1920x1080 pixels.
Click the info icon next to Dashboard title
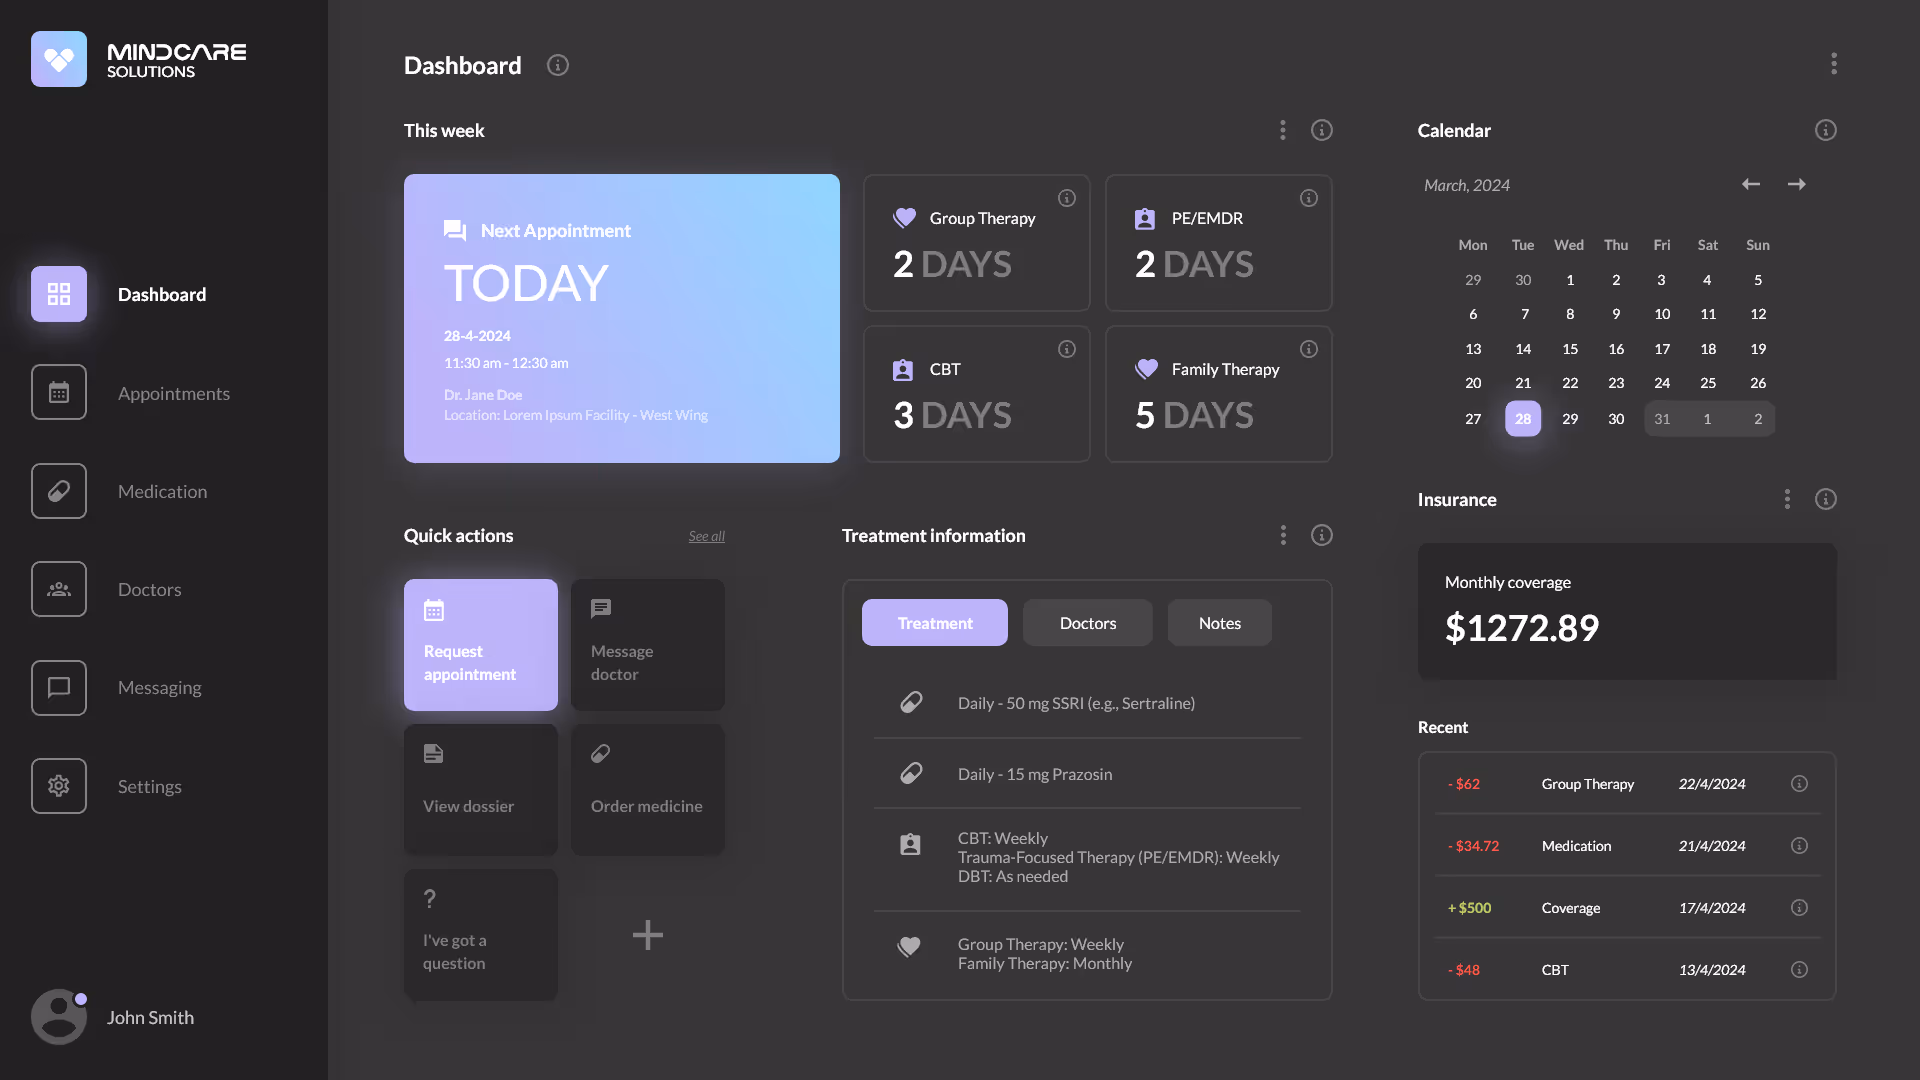tap(558, 65)
